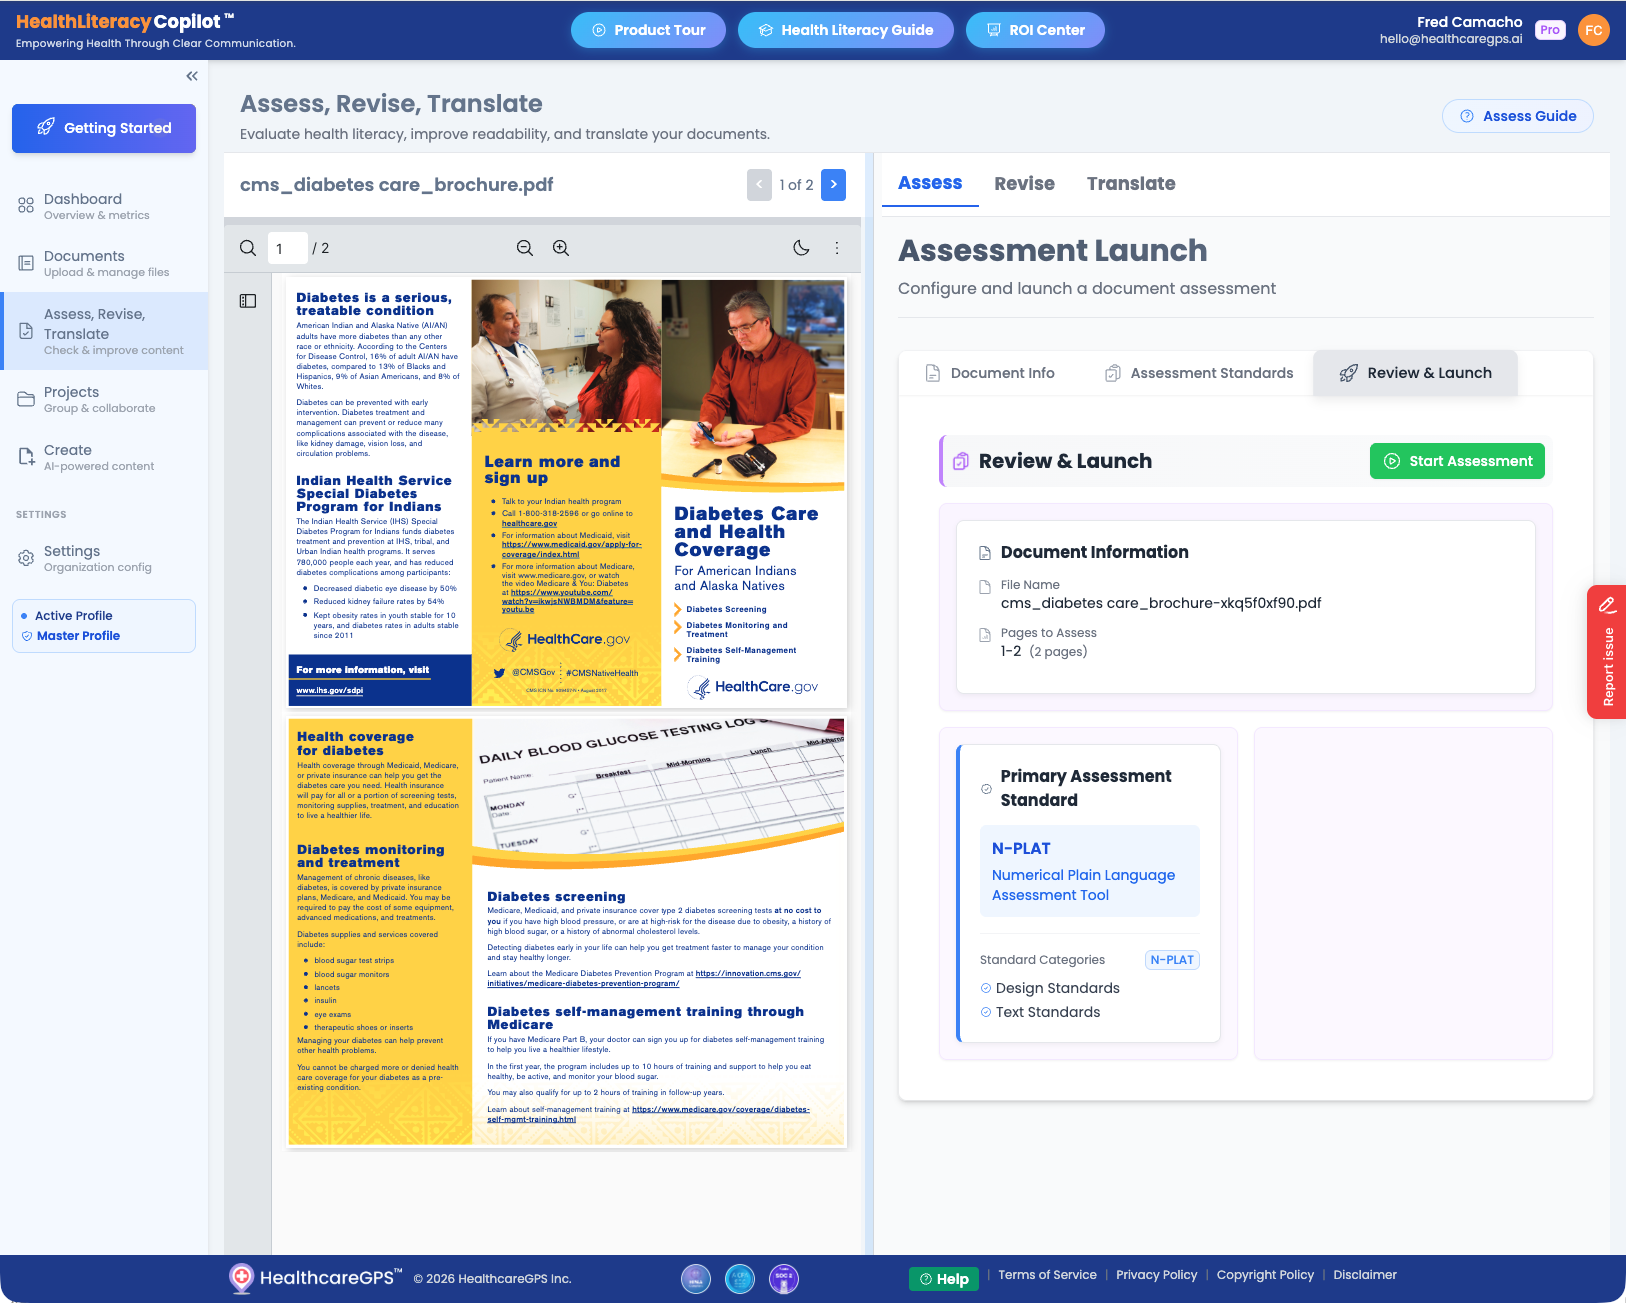
Task: Toggle dark mode in the PDF viewer
Action: pos(801,247)
